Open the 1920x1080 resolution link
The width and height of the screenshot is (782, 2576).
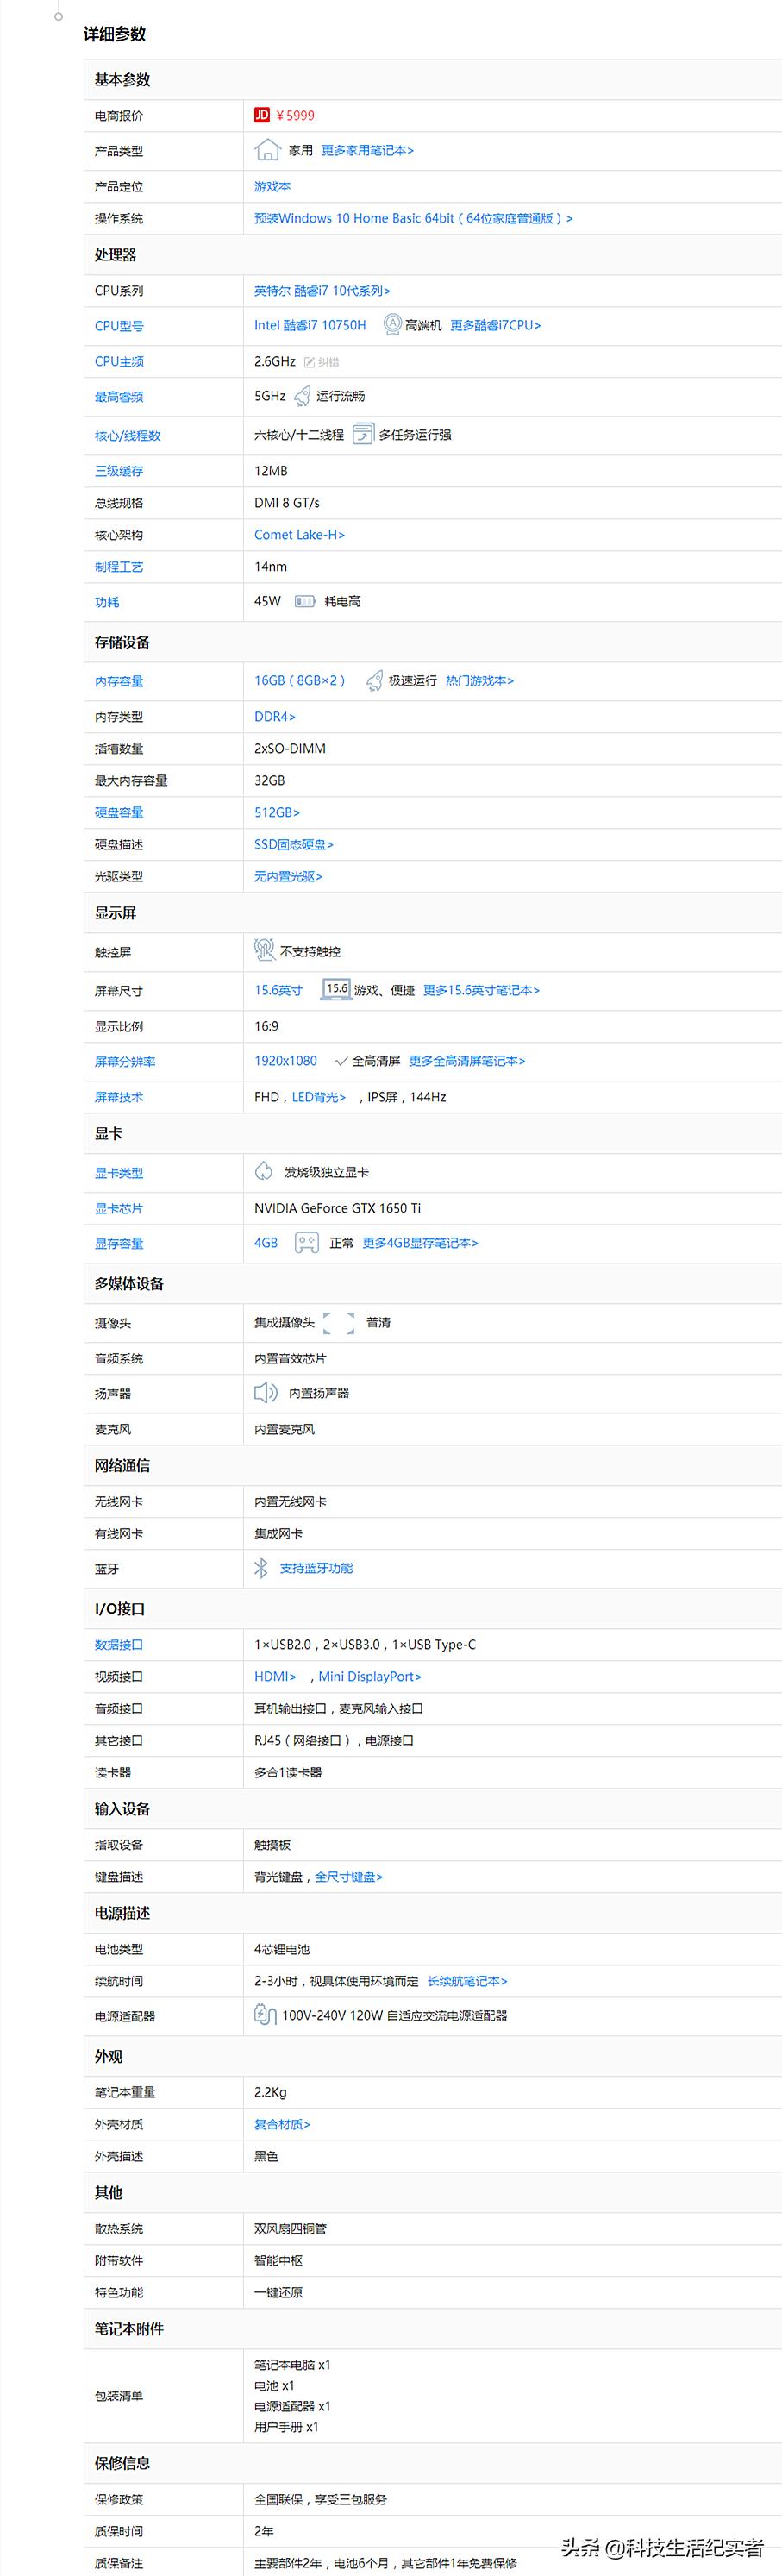click(285, 1061)
